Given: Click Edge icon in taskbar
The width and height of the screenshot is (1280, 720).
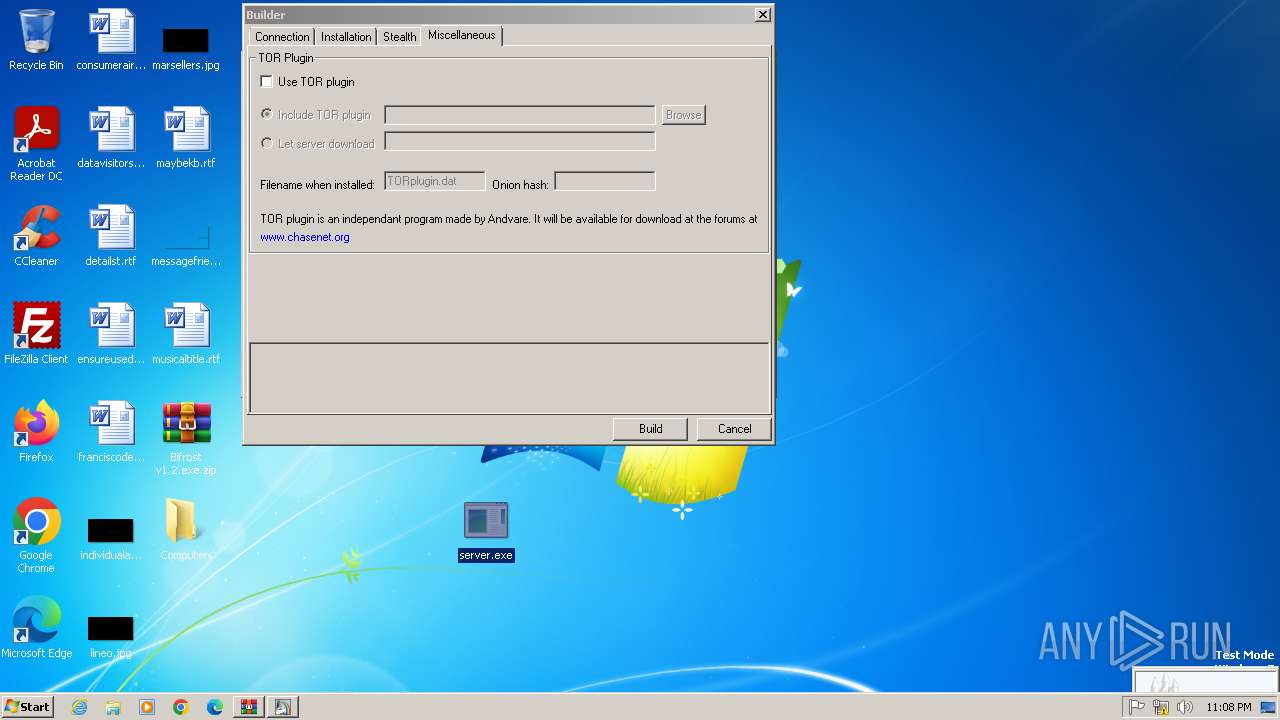Looking at the screenshot, I should 215,707.
